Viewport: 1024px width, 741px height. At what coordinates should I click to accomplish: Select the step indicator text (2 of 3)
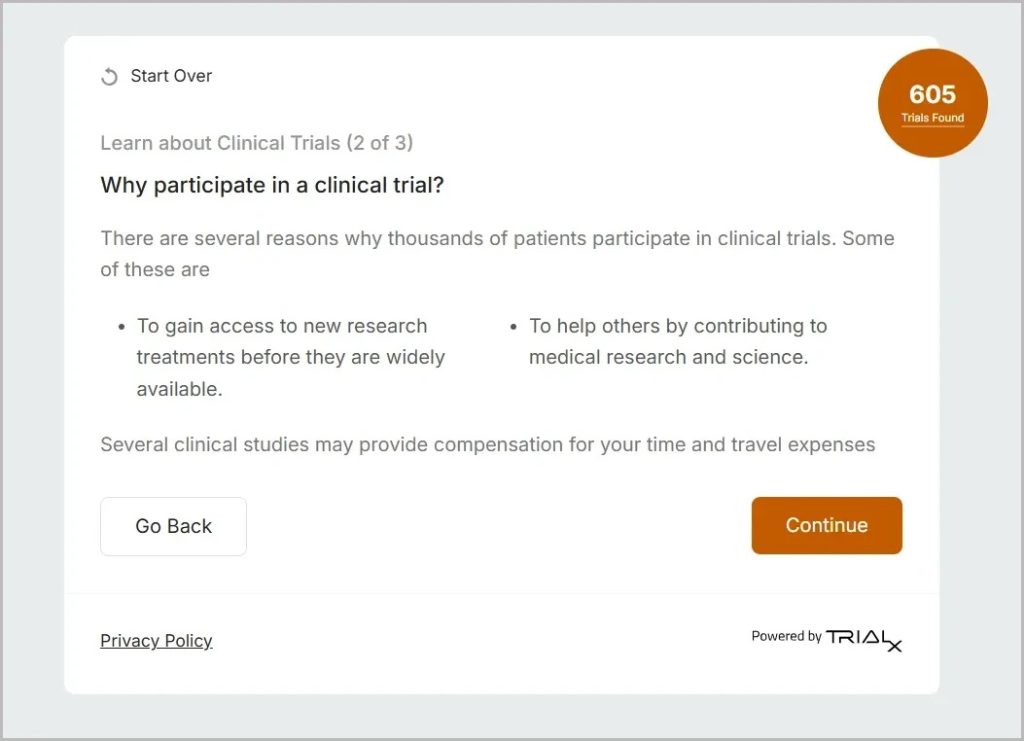click(x=379, y=143)
